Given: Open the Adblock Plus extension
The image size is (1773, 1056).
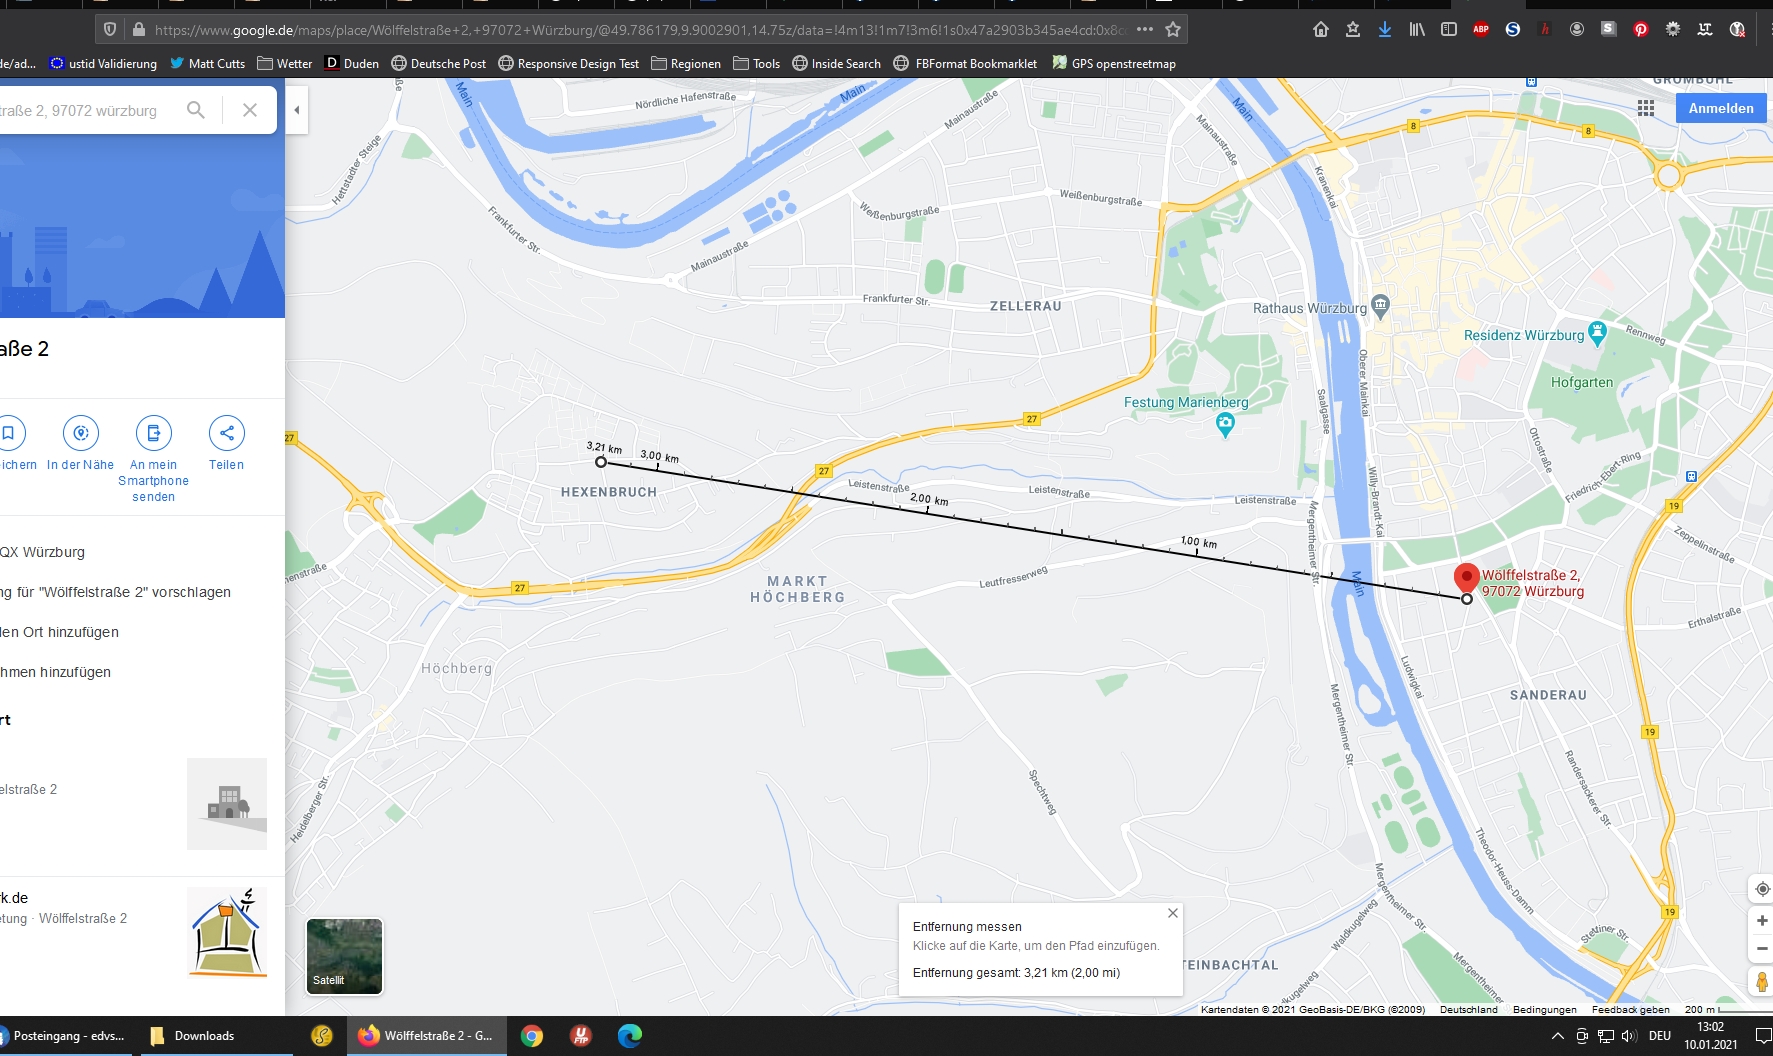Looking at the screenshot, I should (1481, 30).
